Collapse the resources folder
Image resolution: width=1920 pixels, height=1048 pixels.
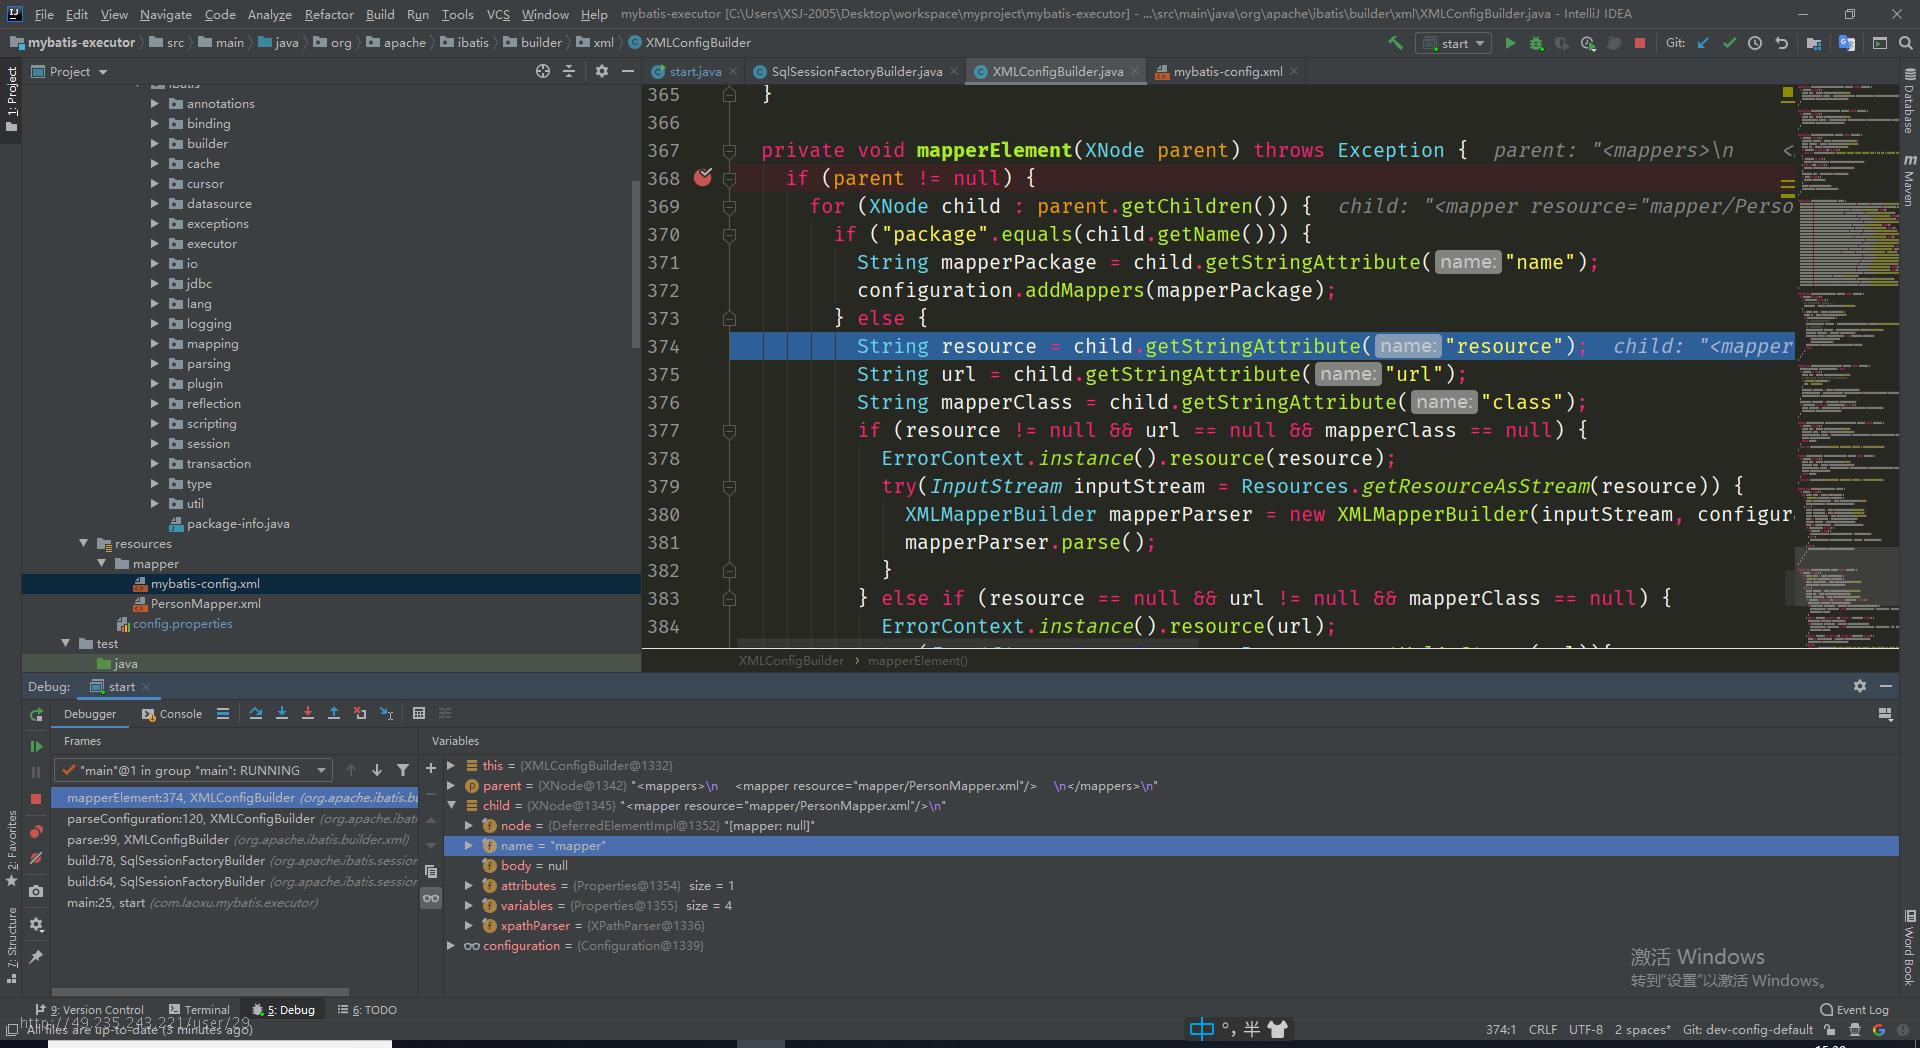(84, 543)
